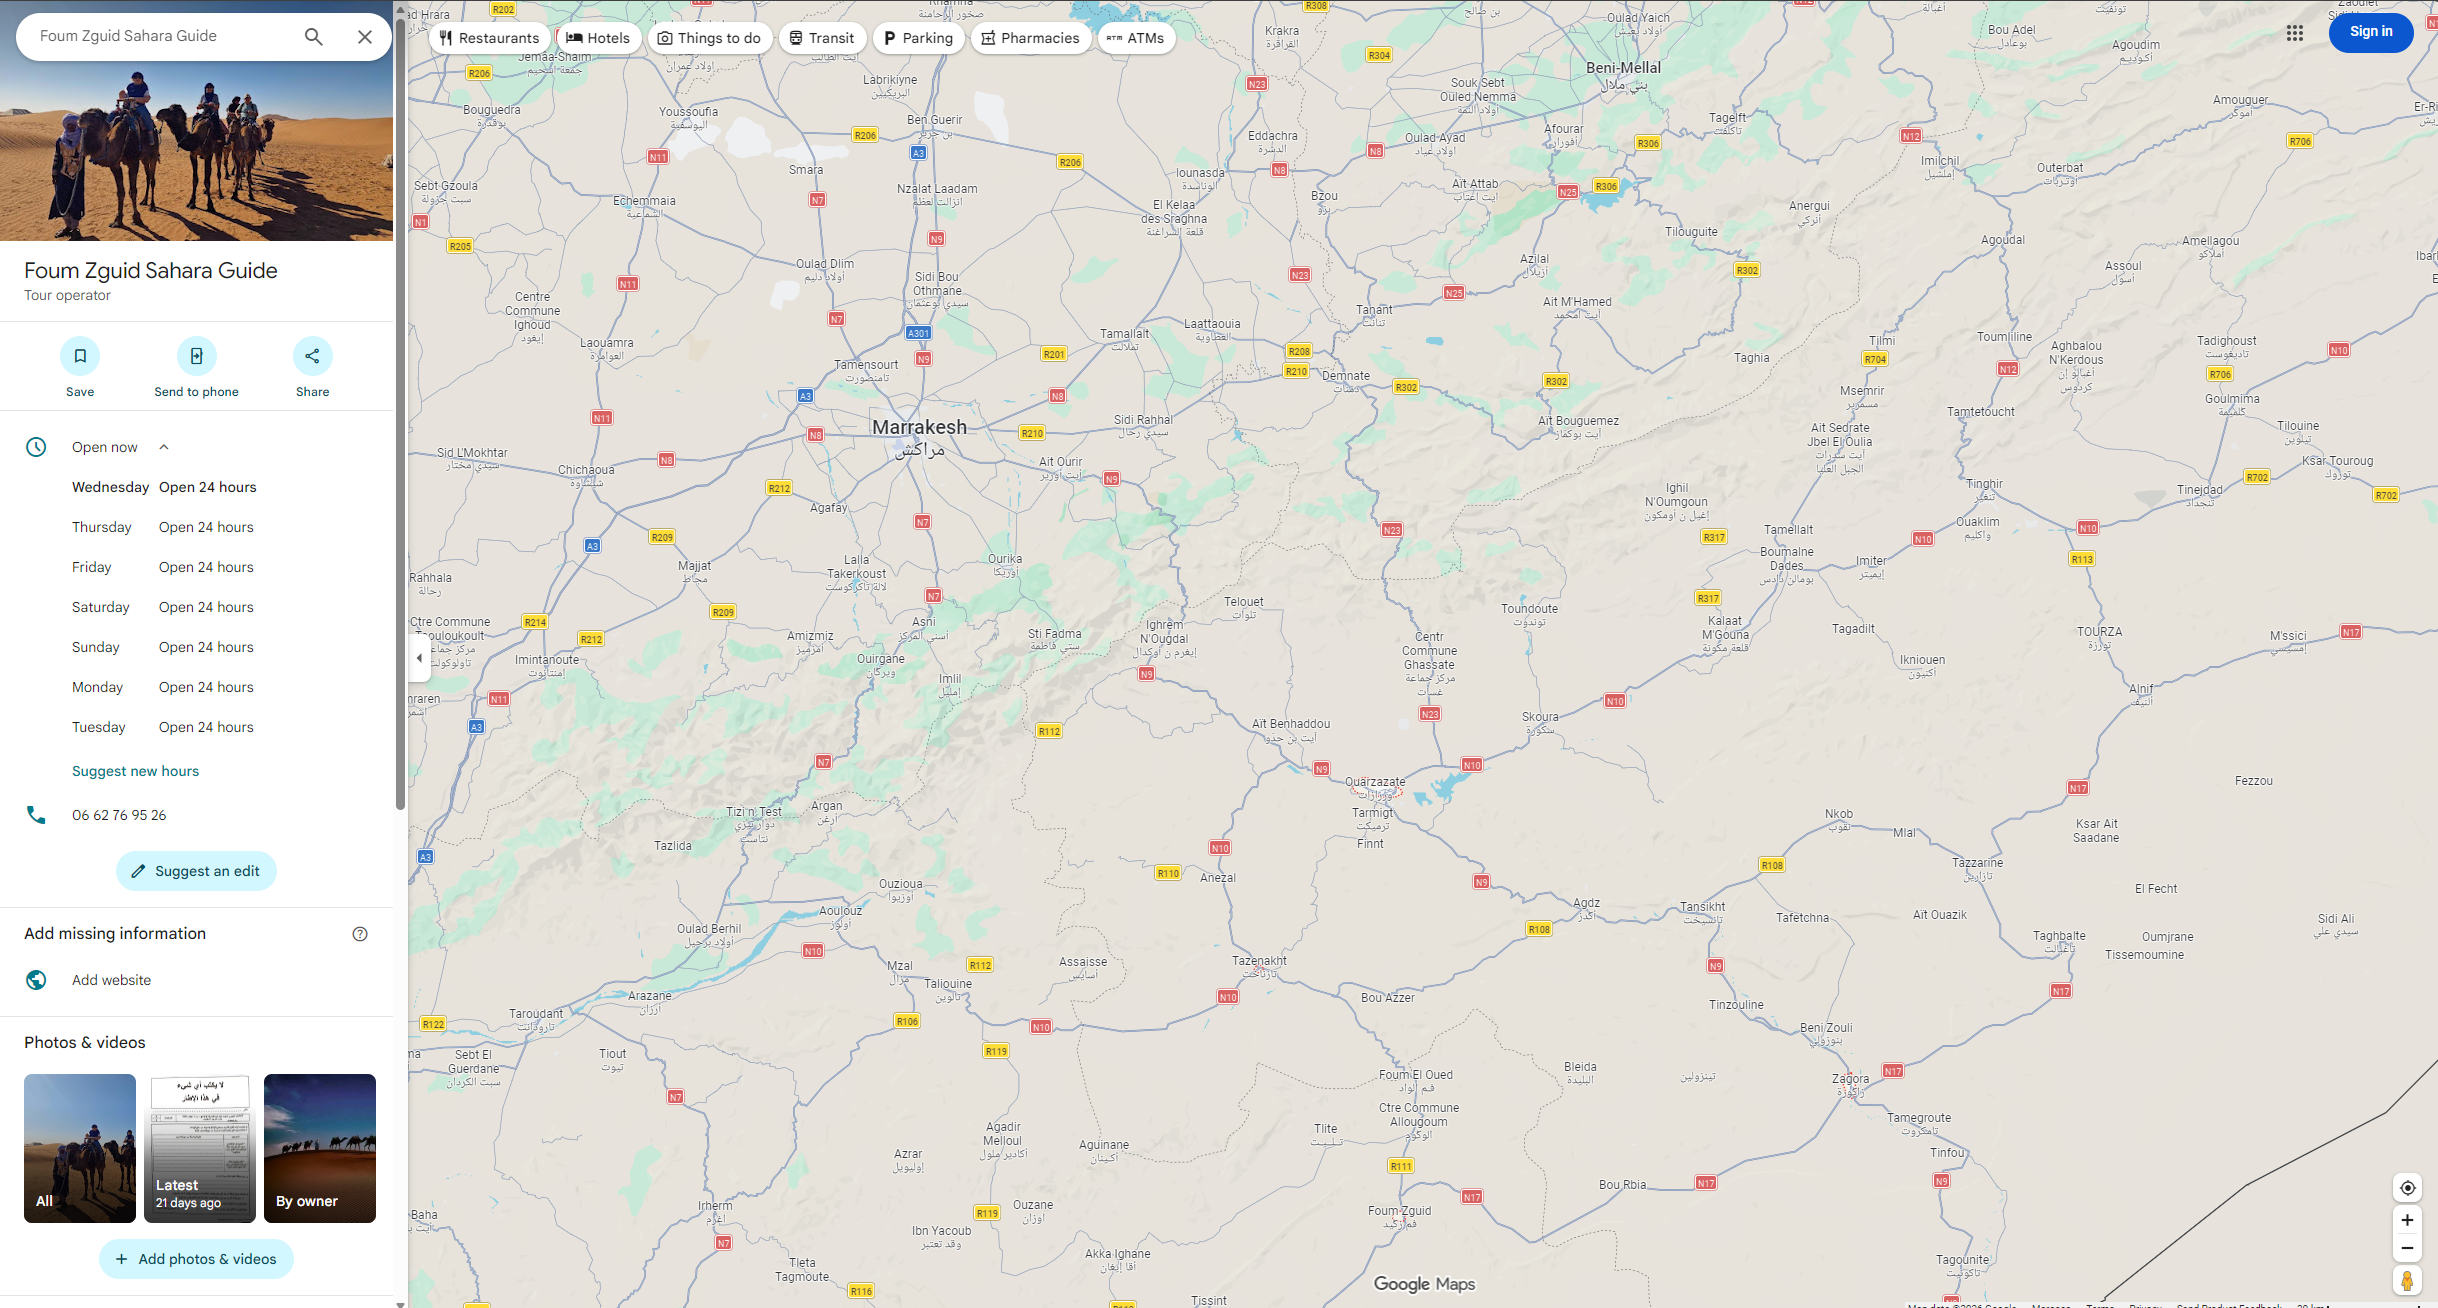Image resolution: width=2438 pixels, height=1308 pixels.
Task: Select the ATMs chip
Action: tap(1136, 38)
